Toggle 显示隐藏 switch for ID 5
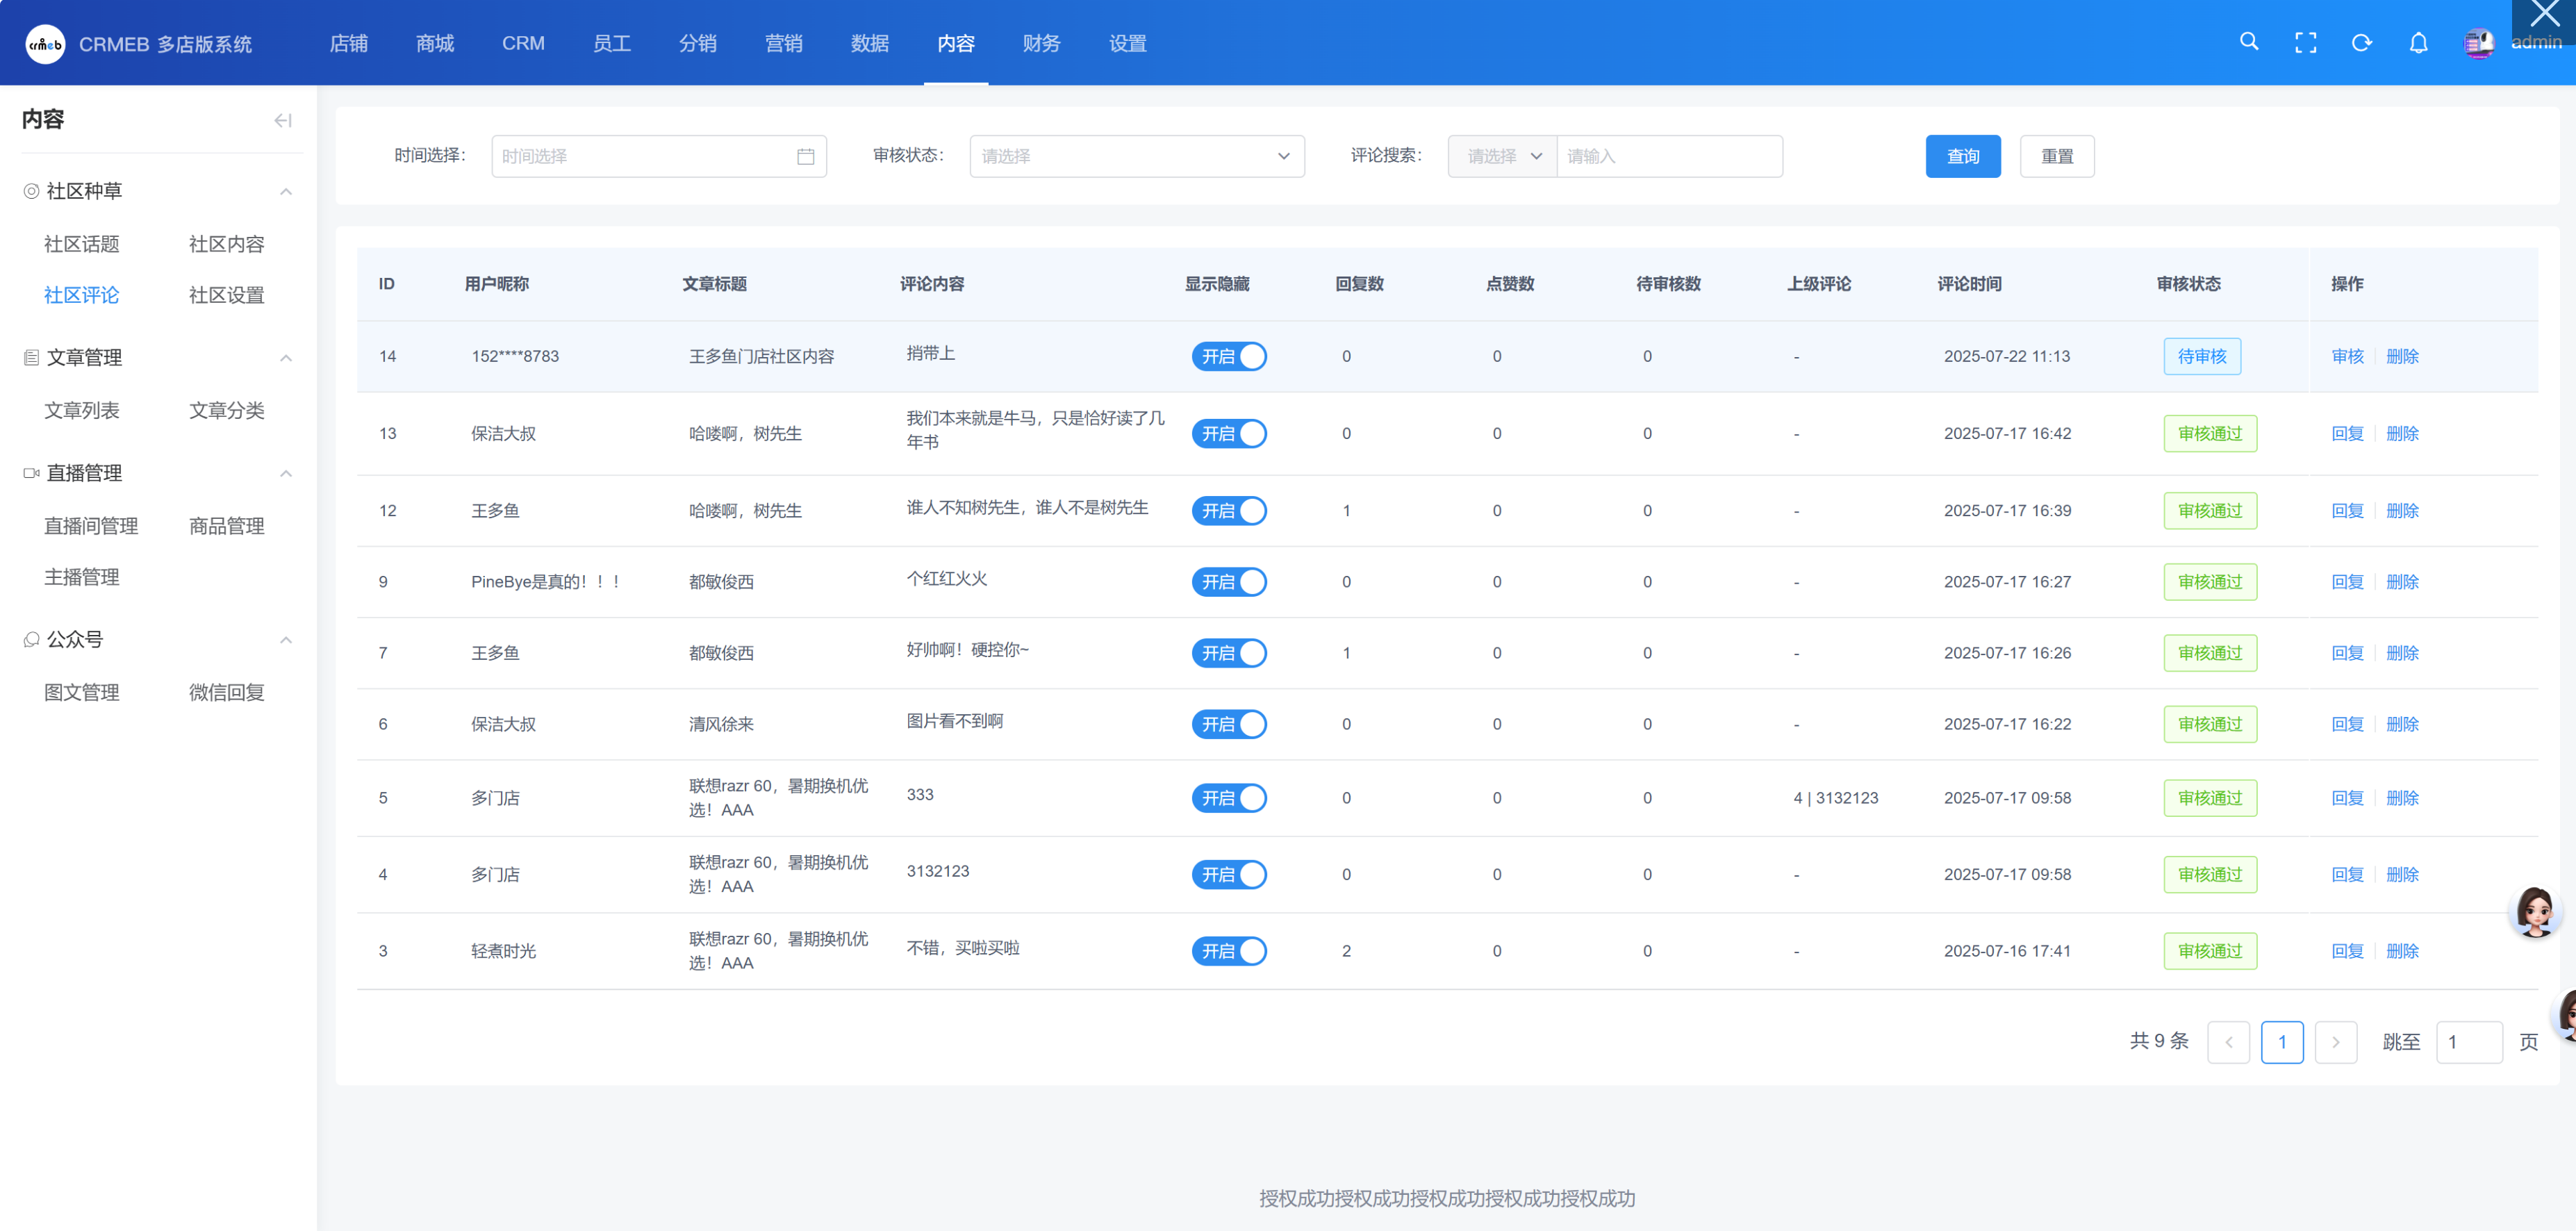 (1228, 797)
